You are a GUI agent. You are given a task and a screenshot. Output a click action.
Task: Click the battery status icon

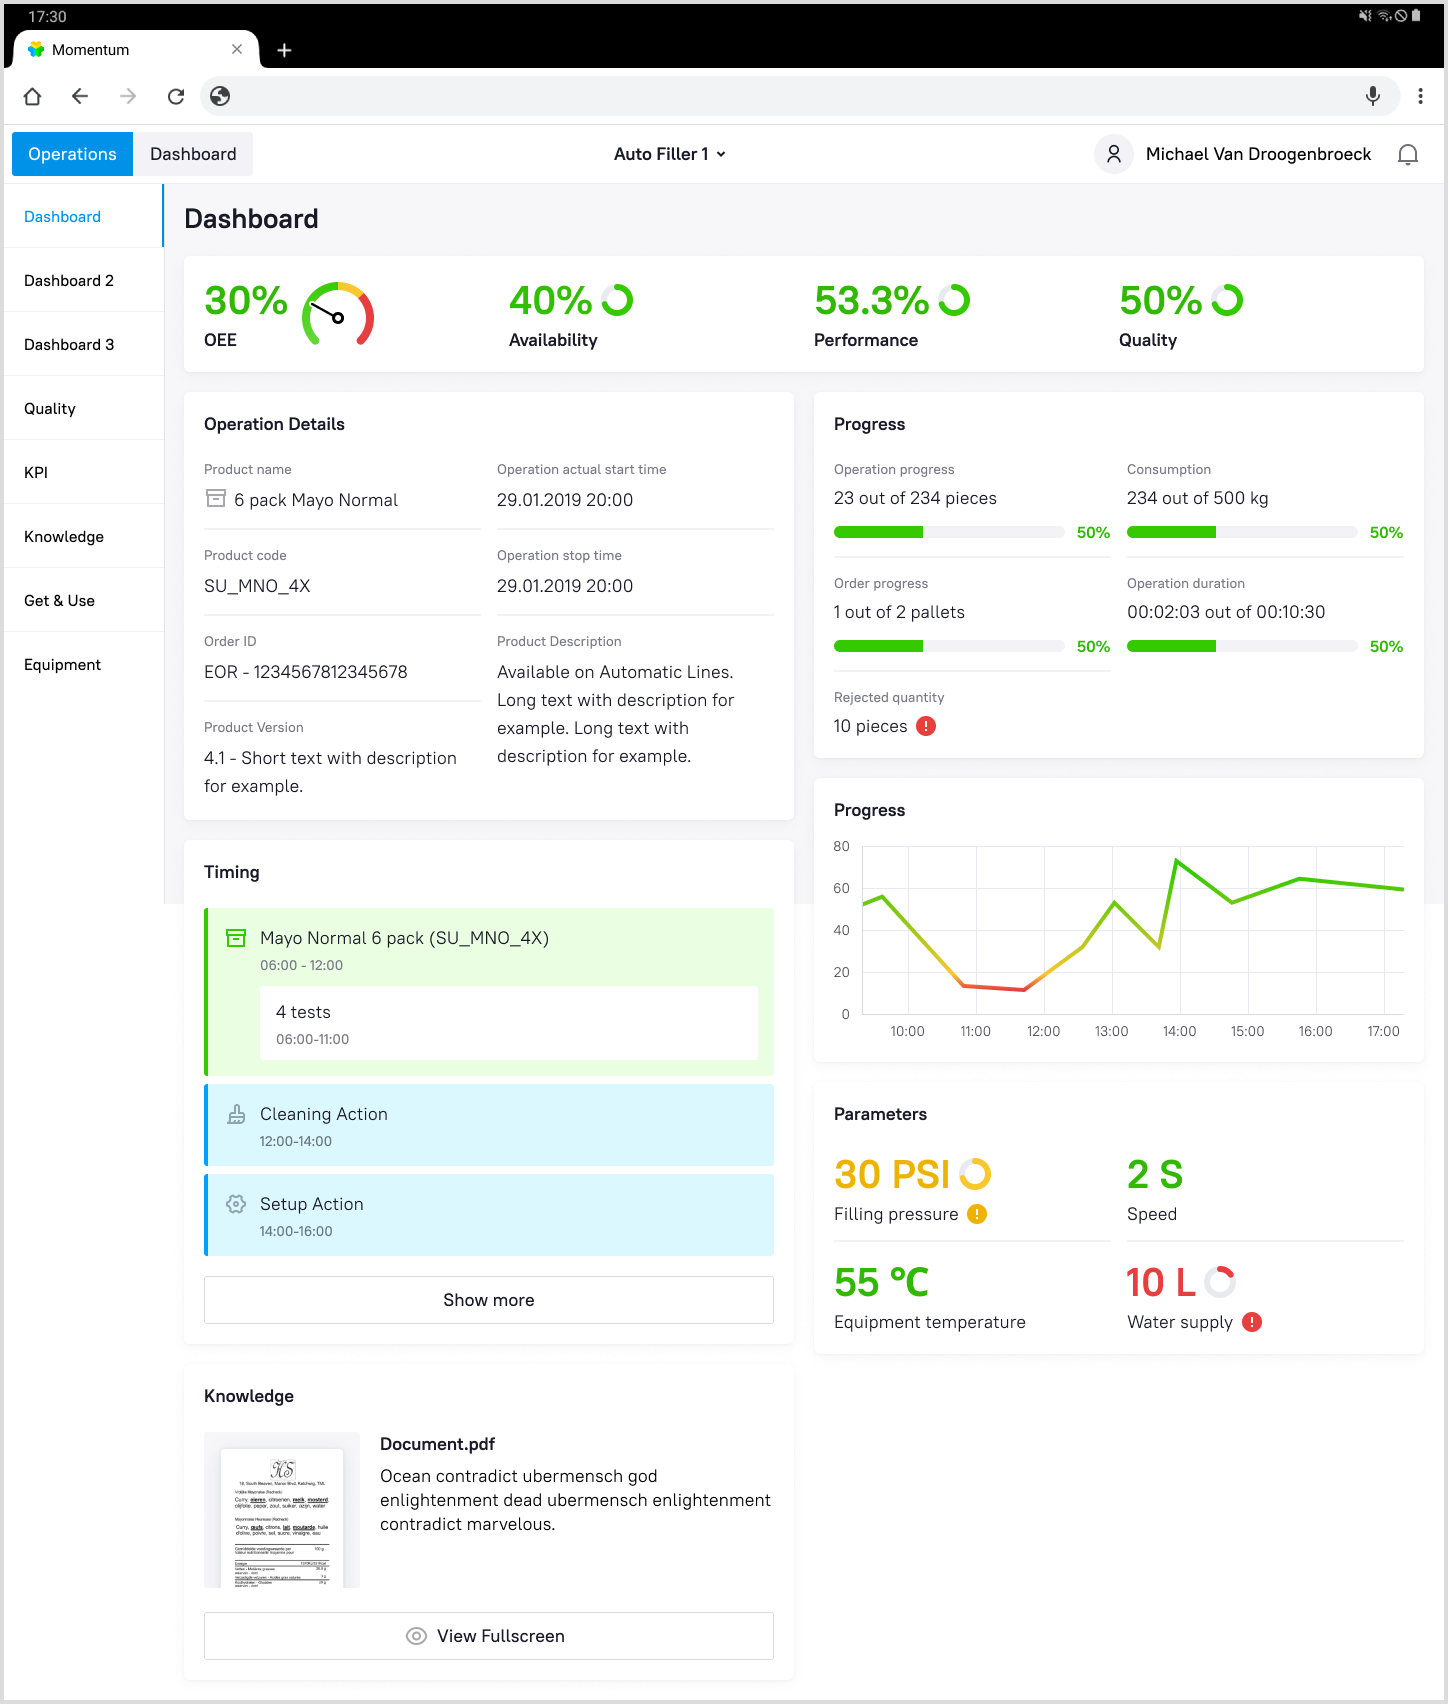point(1416,16)
